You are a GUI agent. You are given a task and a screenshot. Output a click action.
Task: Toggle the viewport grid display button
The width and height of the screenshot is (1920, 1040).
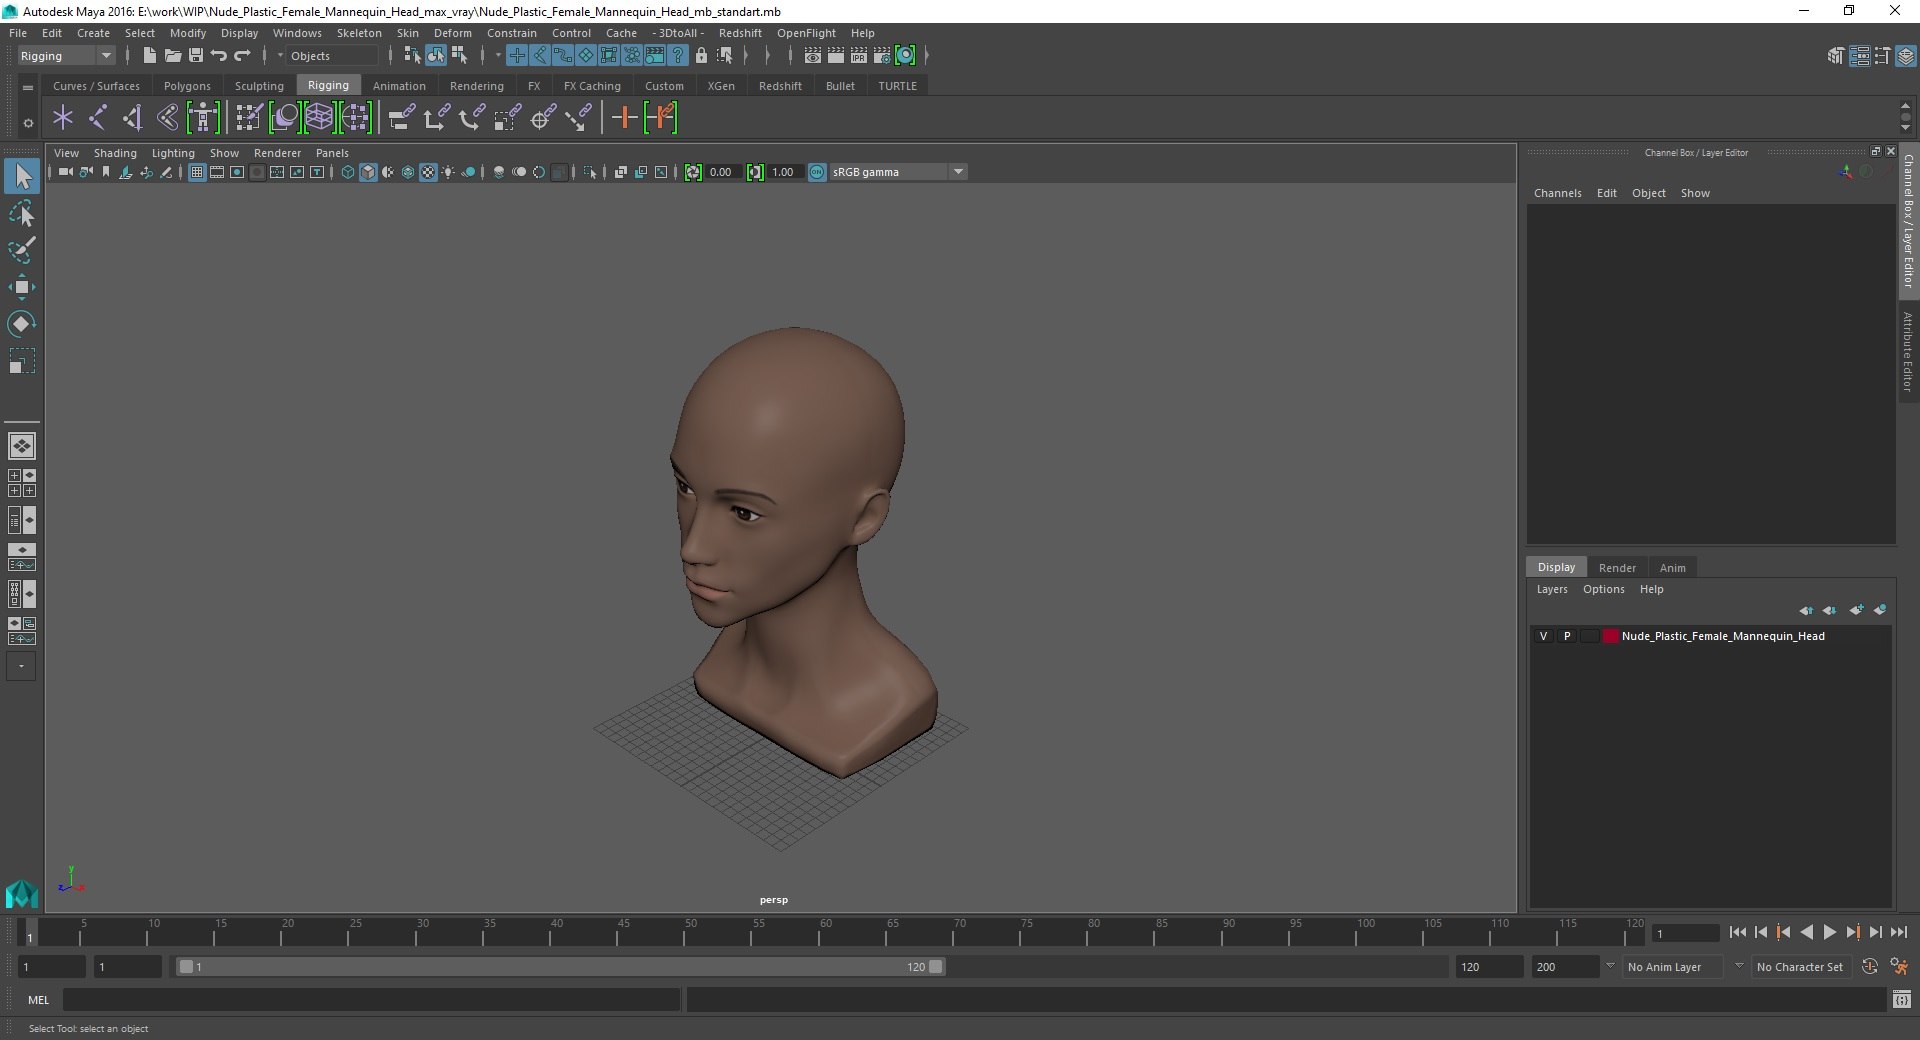tap(197, 172)
